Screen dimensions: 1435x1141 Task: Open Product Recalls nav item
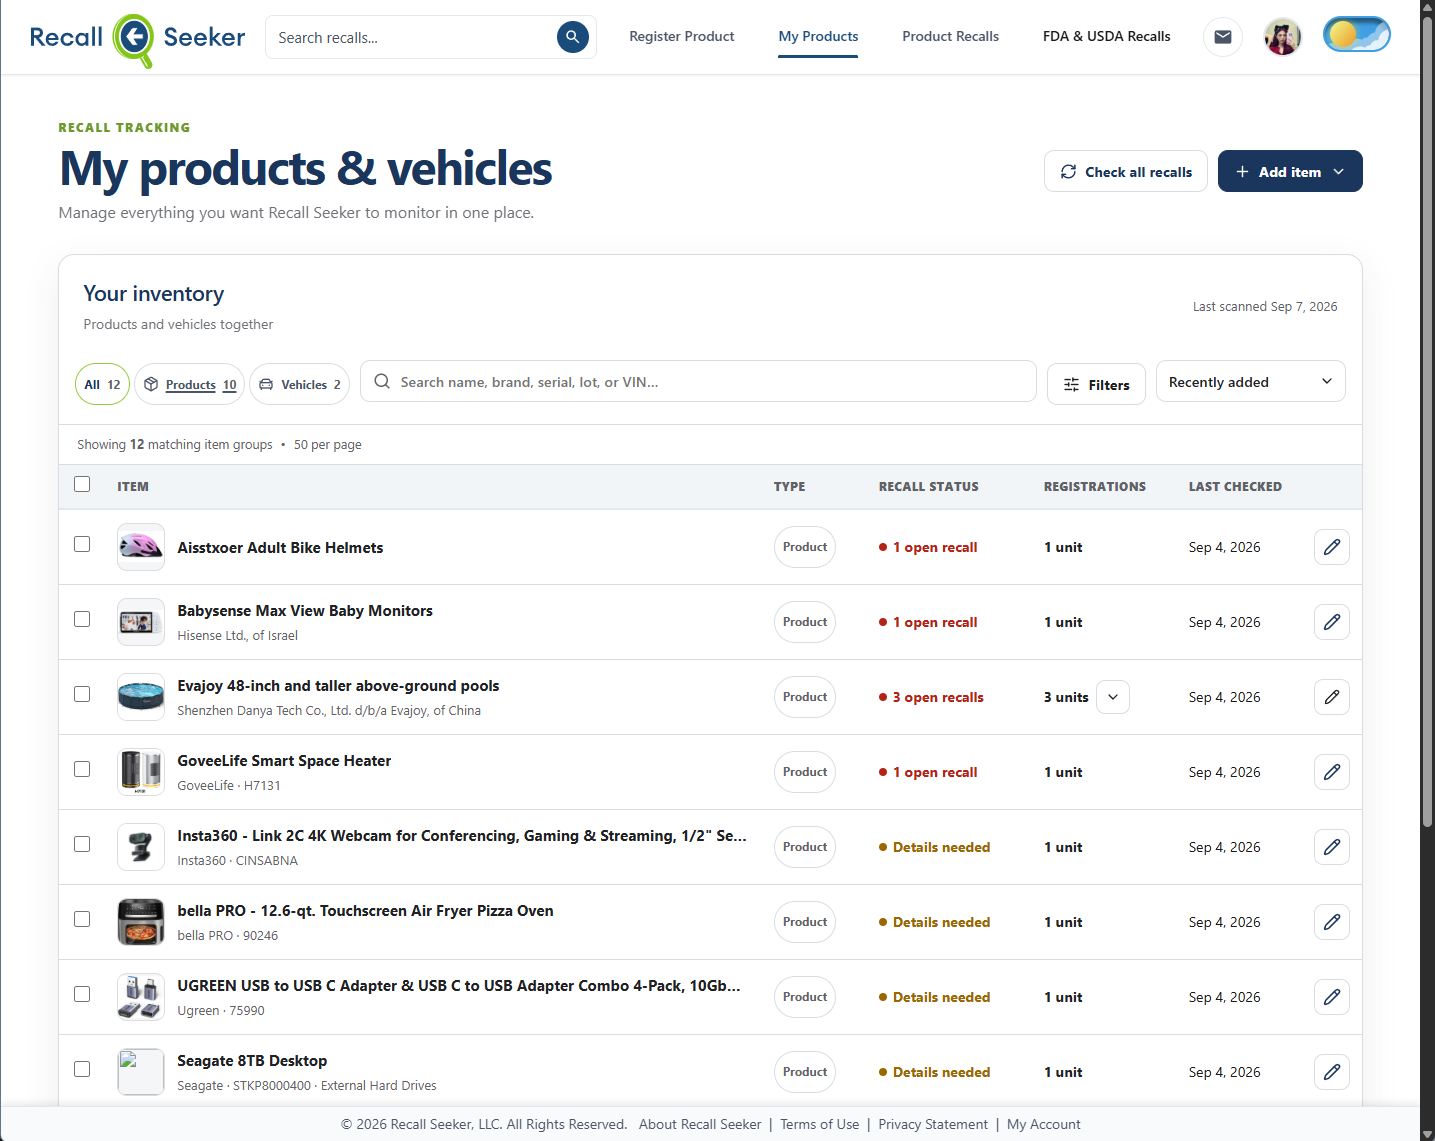tap(950, 37)
